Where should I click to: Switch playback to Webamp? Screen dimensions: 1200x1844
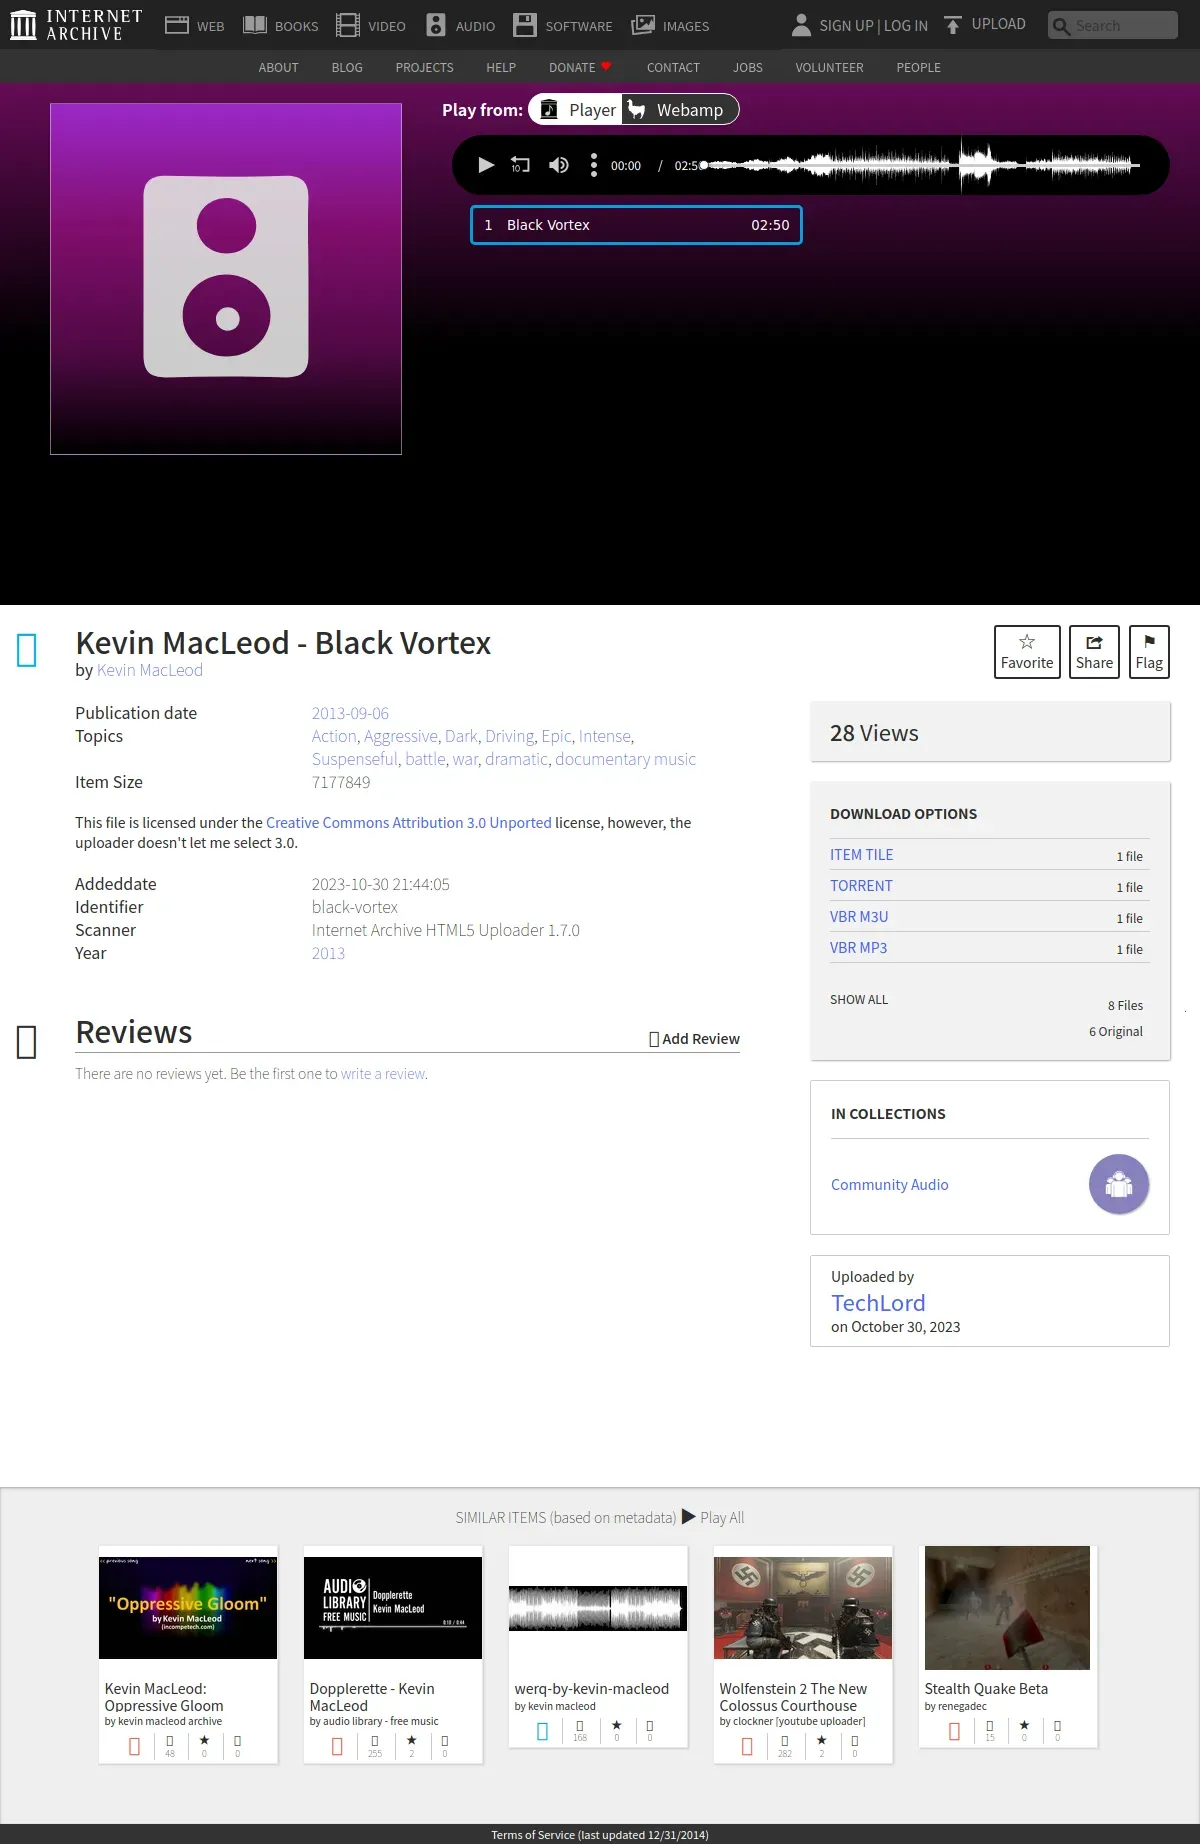tap(680, 110)
